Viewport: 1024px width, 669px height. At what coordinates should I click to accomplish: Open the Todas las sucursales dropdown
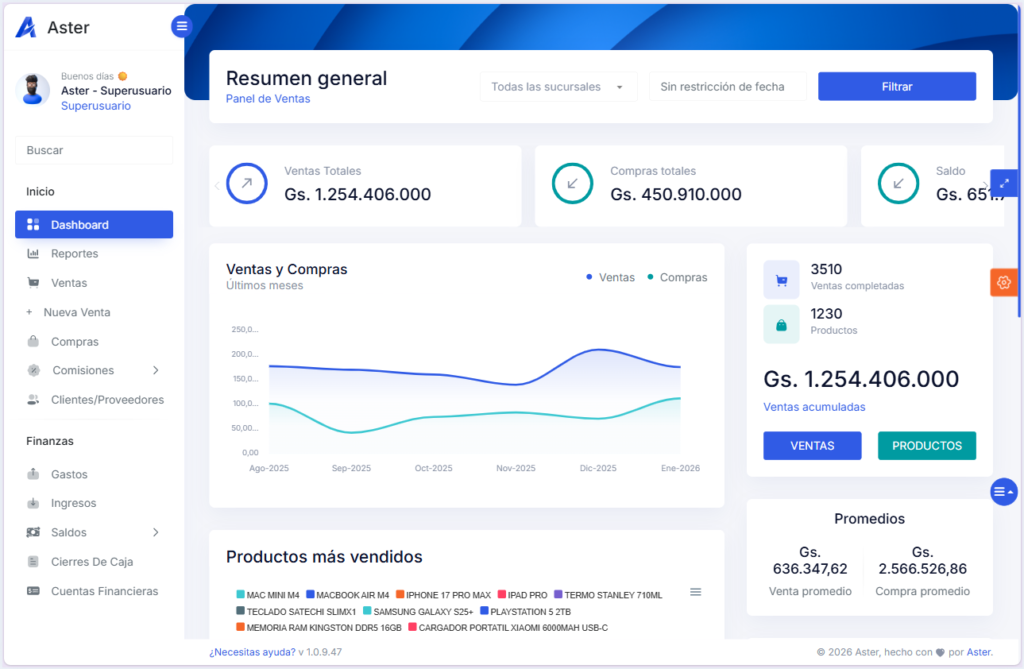point(558,87)
